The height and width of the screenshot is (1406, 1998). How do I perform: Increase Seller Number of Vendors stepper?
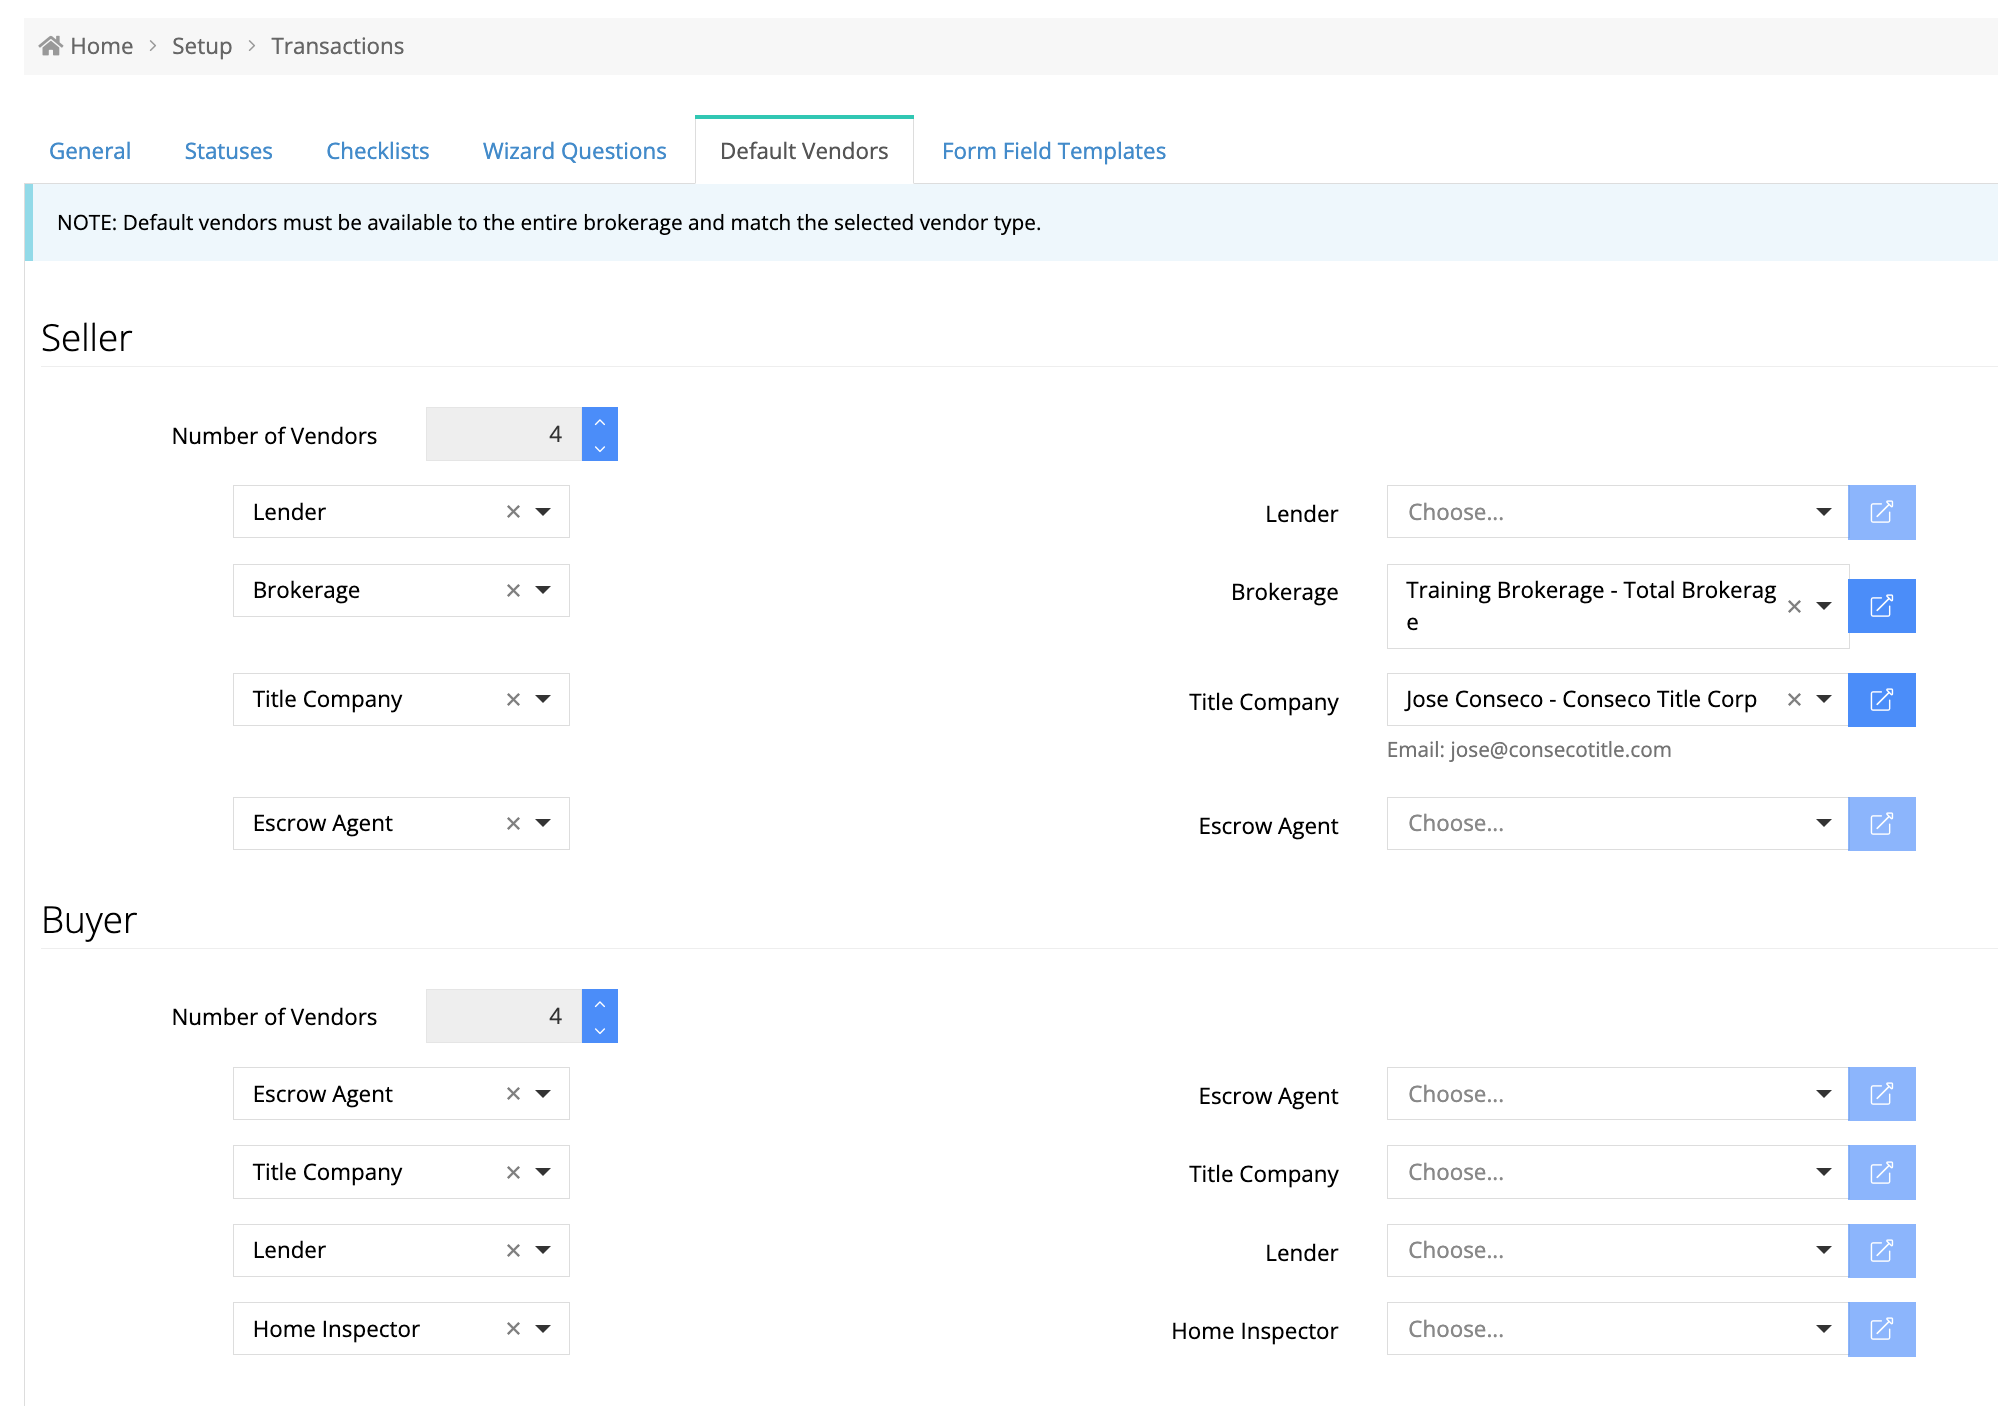click(x=600, y=422)
